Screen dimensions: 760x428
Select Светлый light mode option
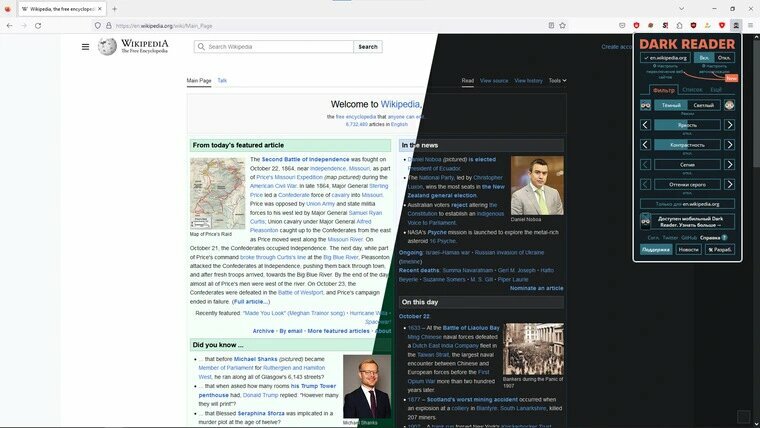pos(704,105)
